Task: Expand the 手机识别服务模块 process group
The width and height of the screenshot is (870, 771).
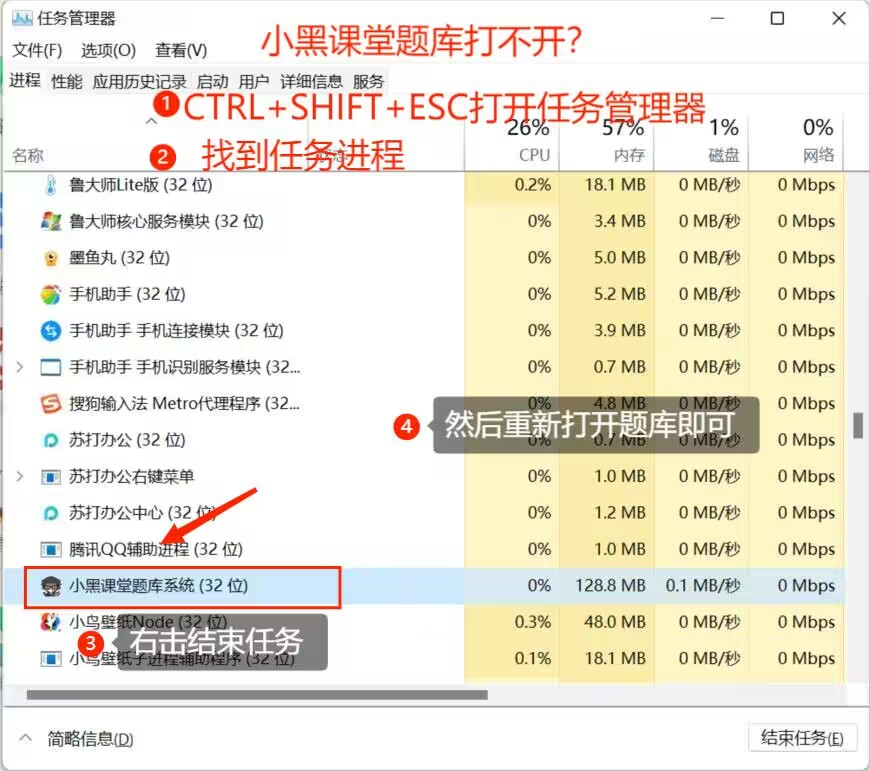Action: [20, 367]
